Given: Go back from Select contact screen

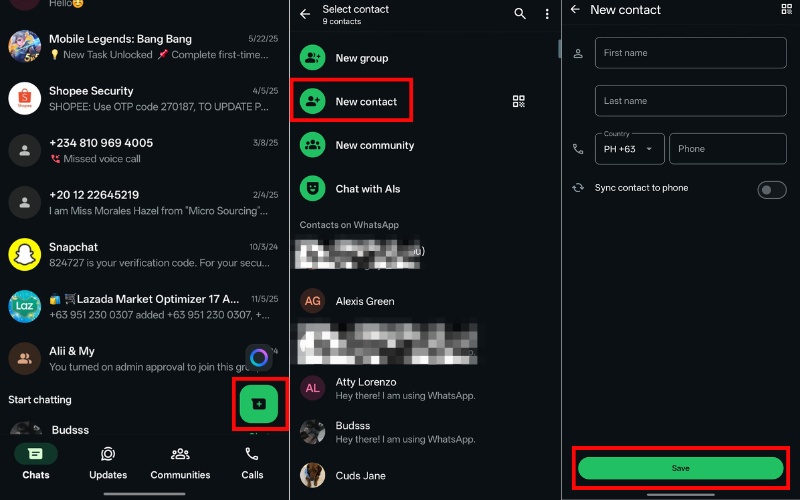Looking at the screenshot, I should point(306,14).
